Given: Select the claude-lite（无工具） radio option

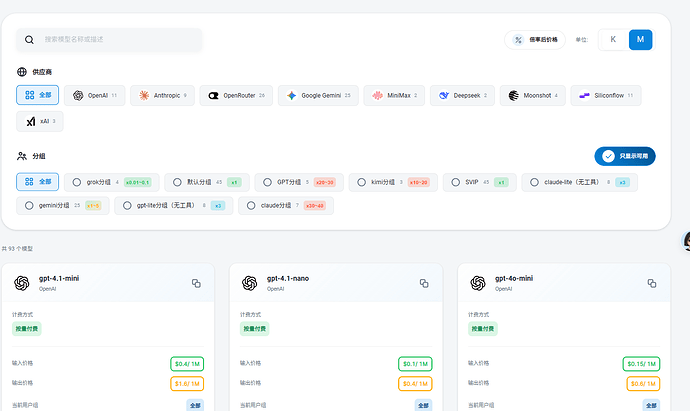Looking at the screenshot, I should (x=534, y=182).
